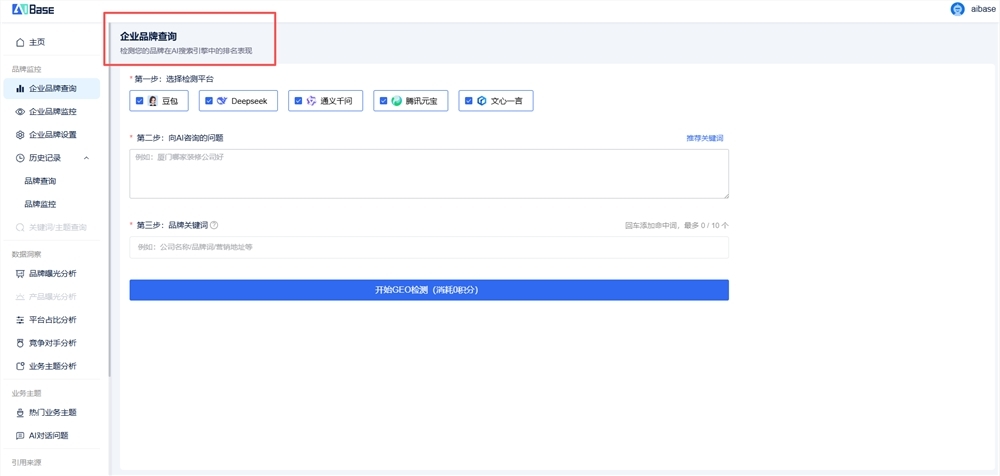Focus the 向AI咨询的问题 text area
The width and height of the screenshot is (1000, 476).
(x=429, y=174)
